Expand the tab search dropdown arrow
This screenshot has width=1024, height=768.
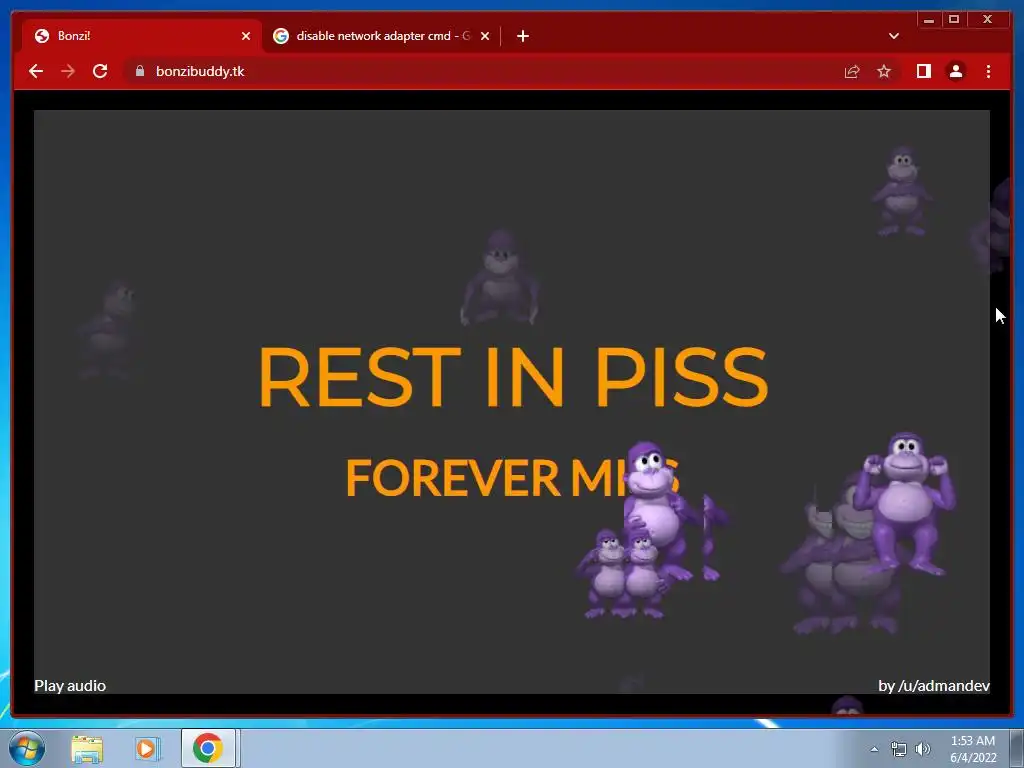coord(893,36)
